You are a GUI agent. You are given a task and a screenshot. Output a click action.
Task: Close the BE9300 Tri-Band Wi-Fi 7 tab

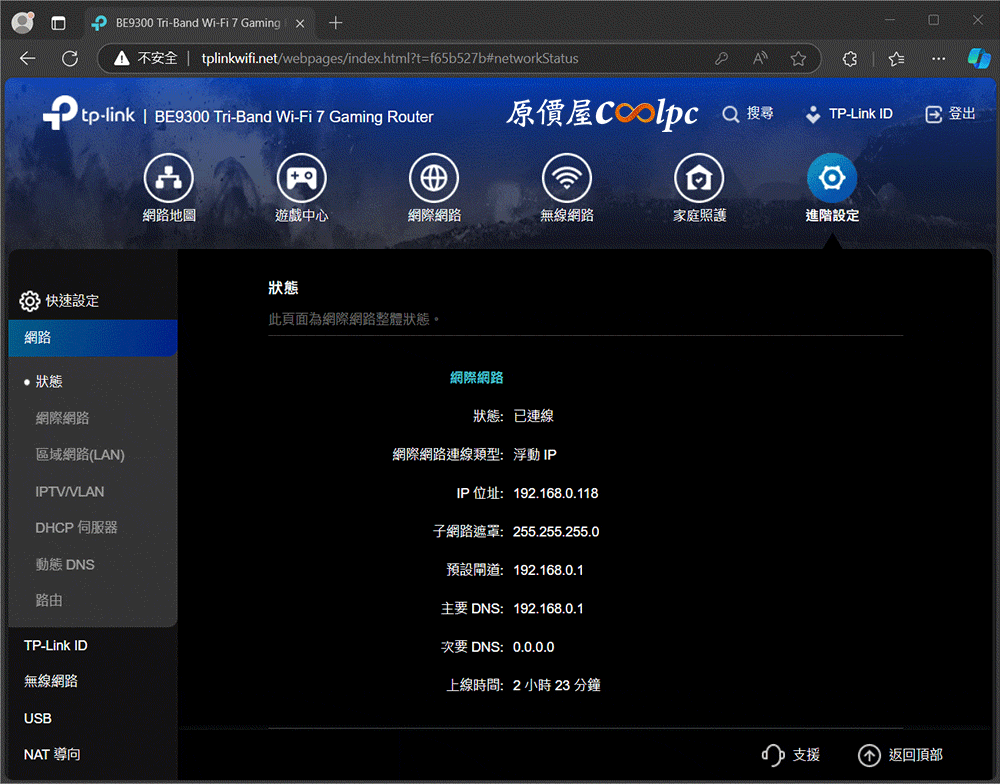point(300,23)
